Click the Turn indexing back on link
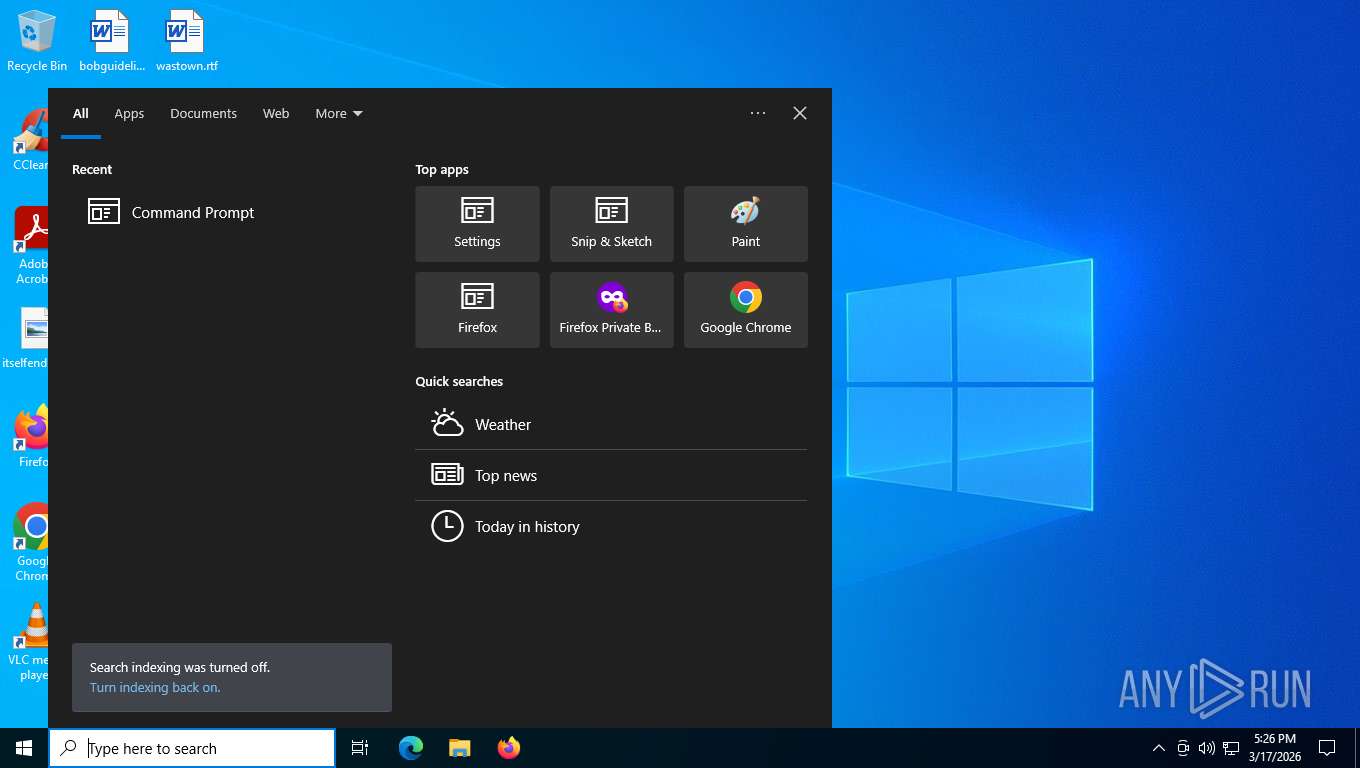The width and height of the screenshot is (1360, 768). (x=155, y=688)
